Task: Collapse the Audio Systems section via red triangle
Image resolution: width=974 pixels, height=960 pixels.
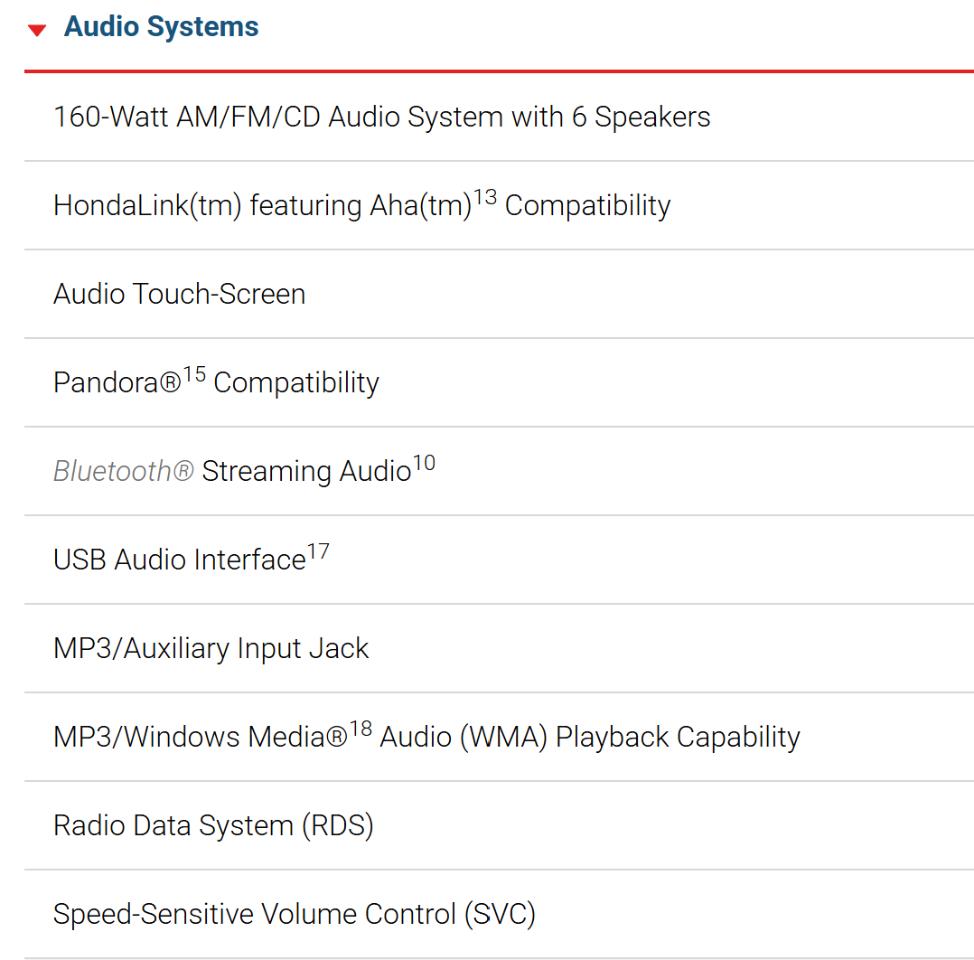Action: 37,30
